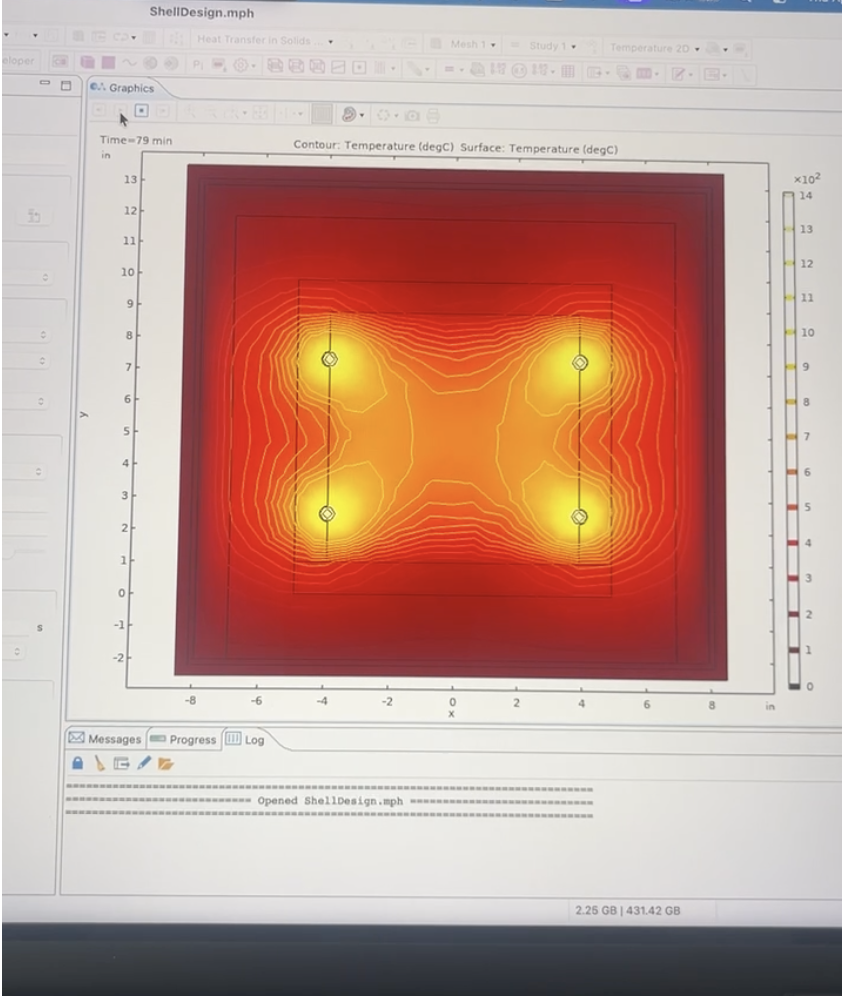Clear the Log with the broom icon
This screenshot has height=996, width=842.
click(99, 763)
